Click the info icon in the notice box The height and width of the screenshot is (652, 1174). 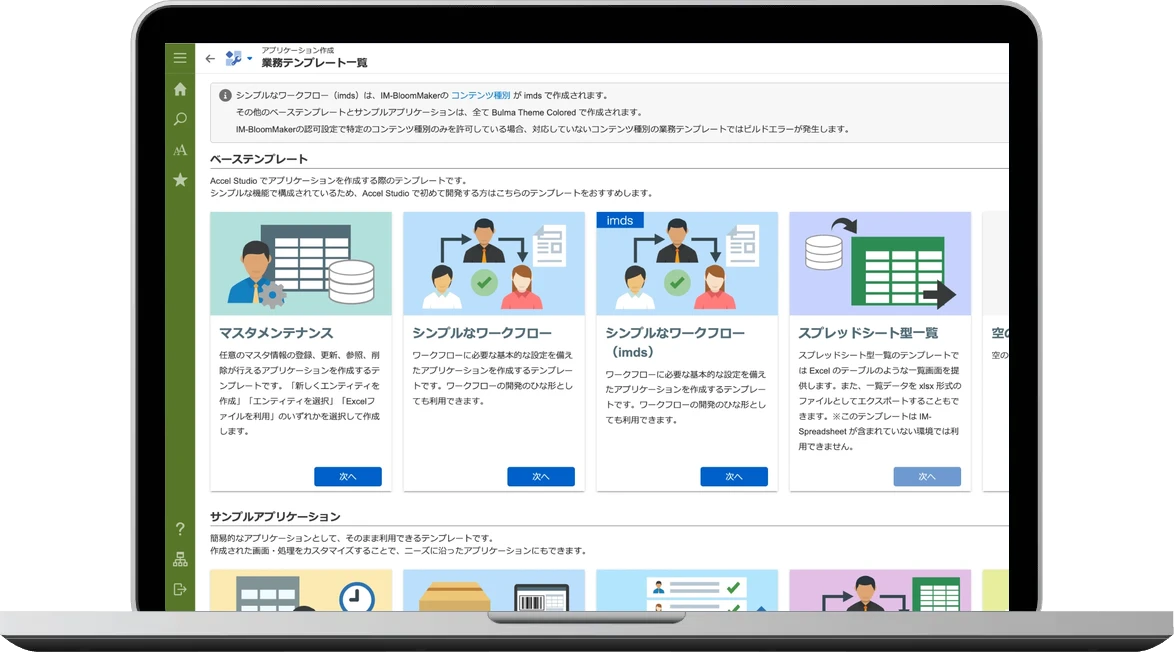(225, 96)
